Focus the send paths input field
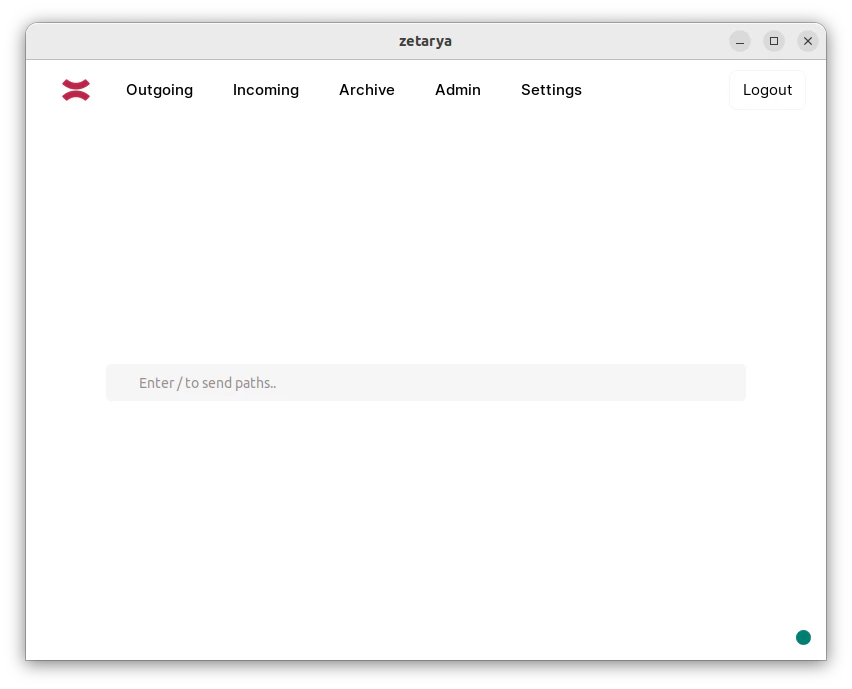The width and height of the screenshot is (852, 689). [425, 383]
